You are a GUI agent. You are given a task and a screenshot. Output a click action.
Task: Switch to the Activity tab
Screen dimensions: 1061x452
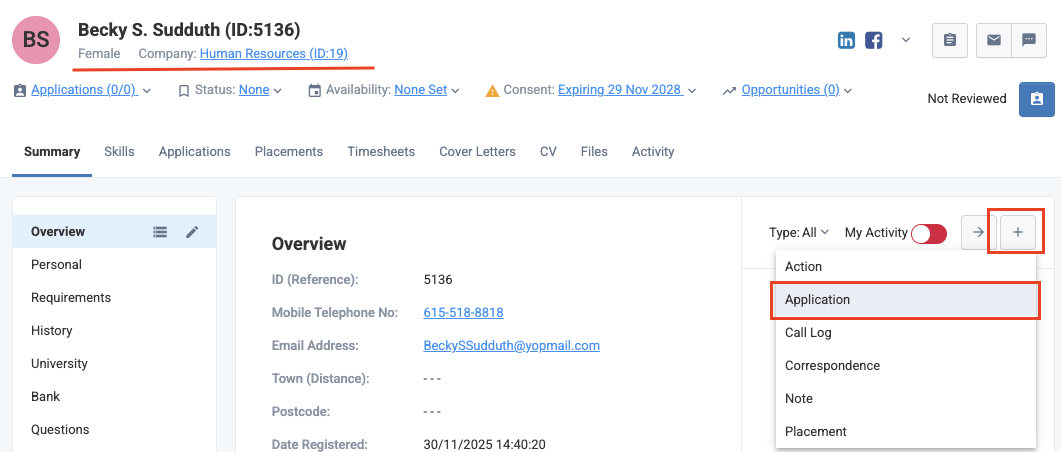[x=653, y=152]
